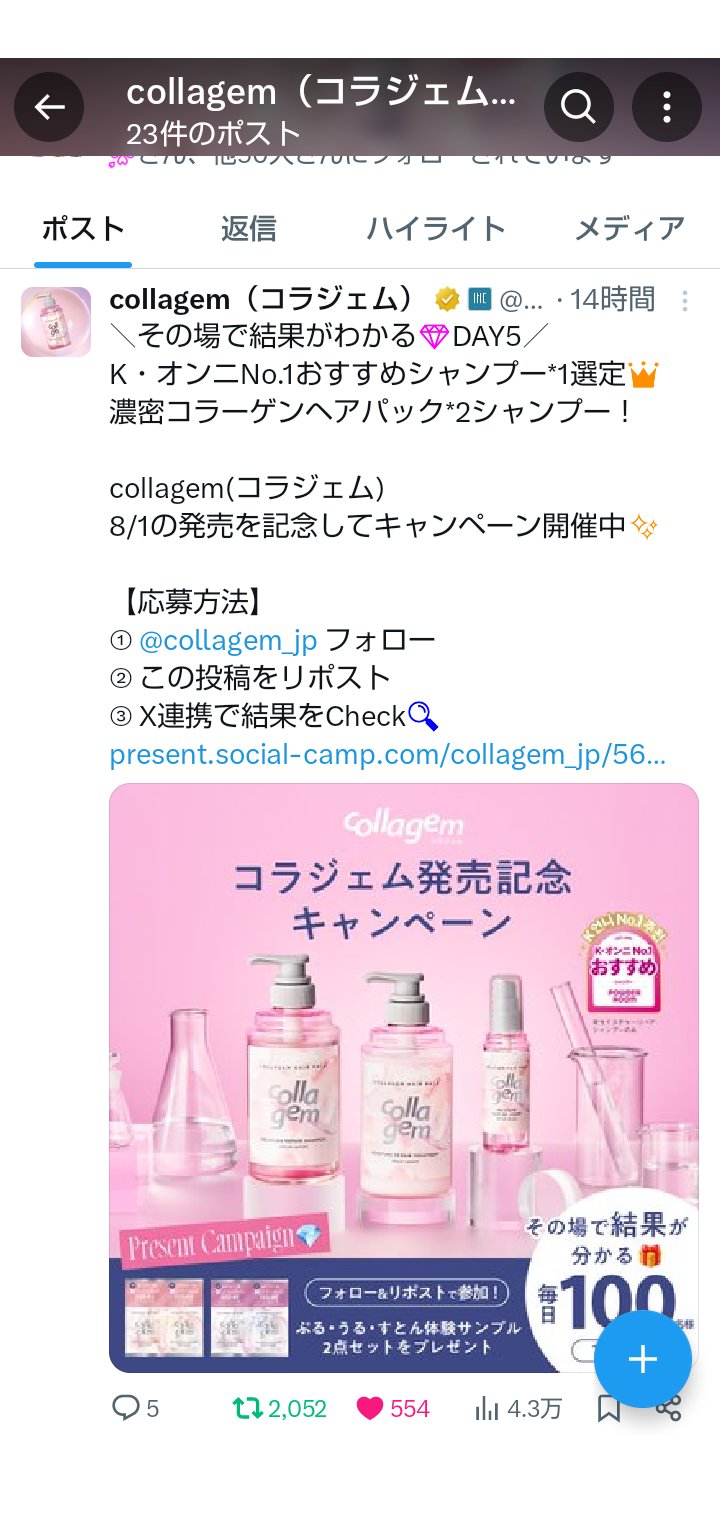Image resolution: width=720 pixels, height=1520 pixels.
Task: Open the collagem profile avatar
Action: point(56,322)
